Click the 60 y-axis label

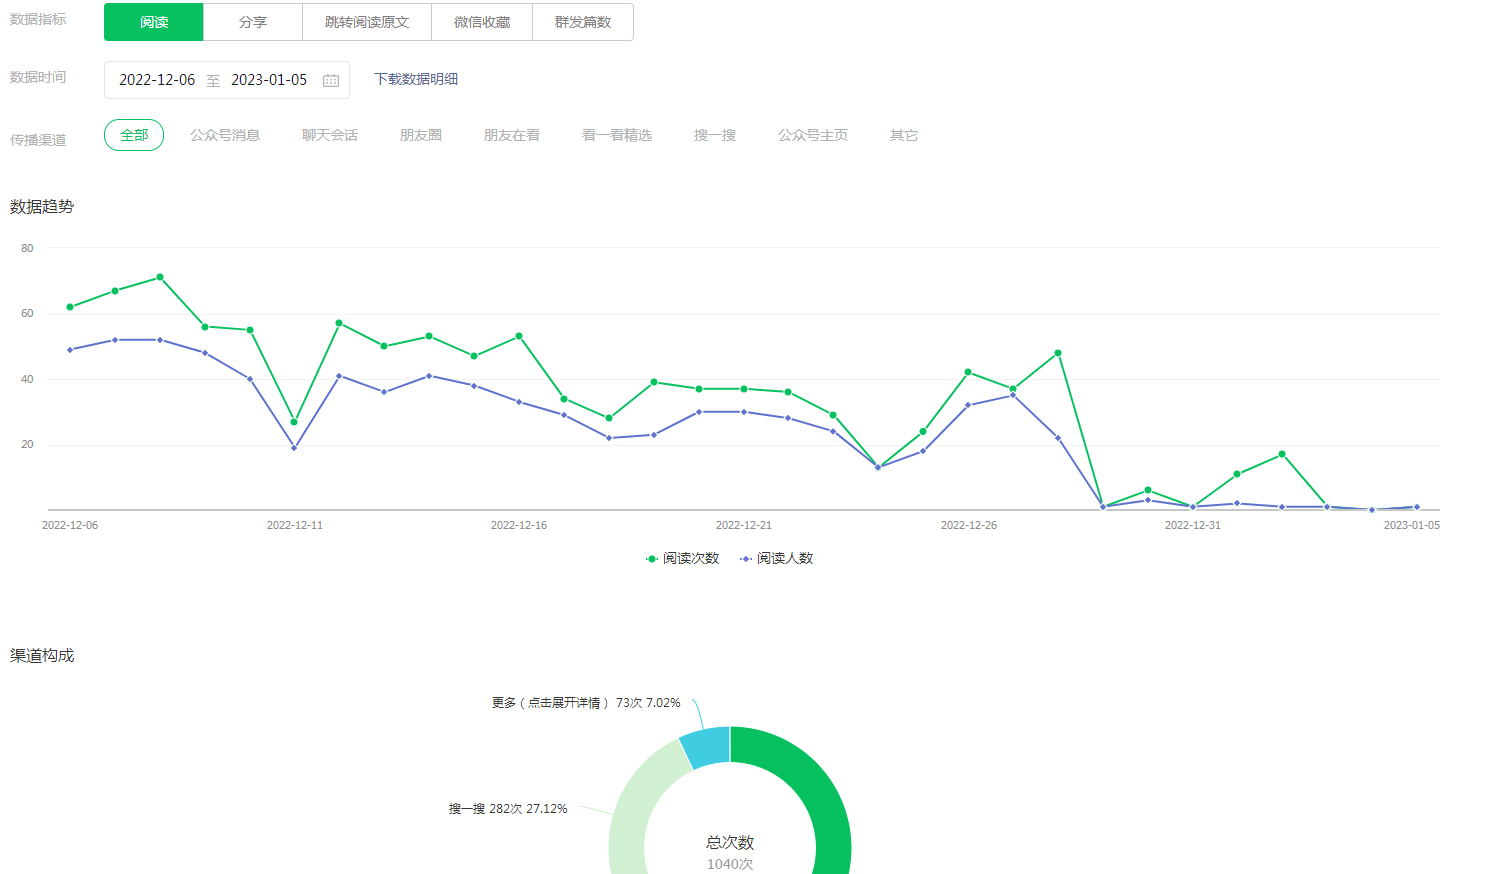click(x=27, y=313)
